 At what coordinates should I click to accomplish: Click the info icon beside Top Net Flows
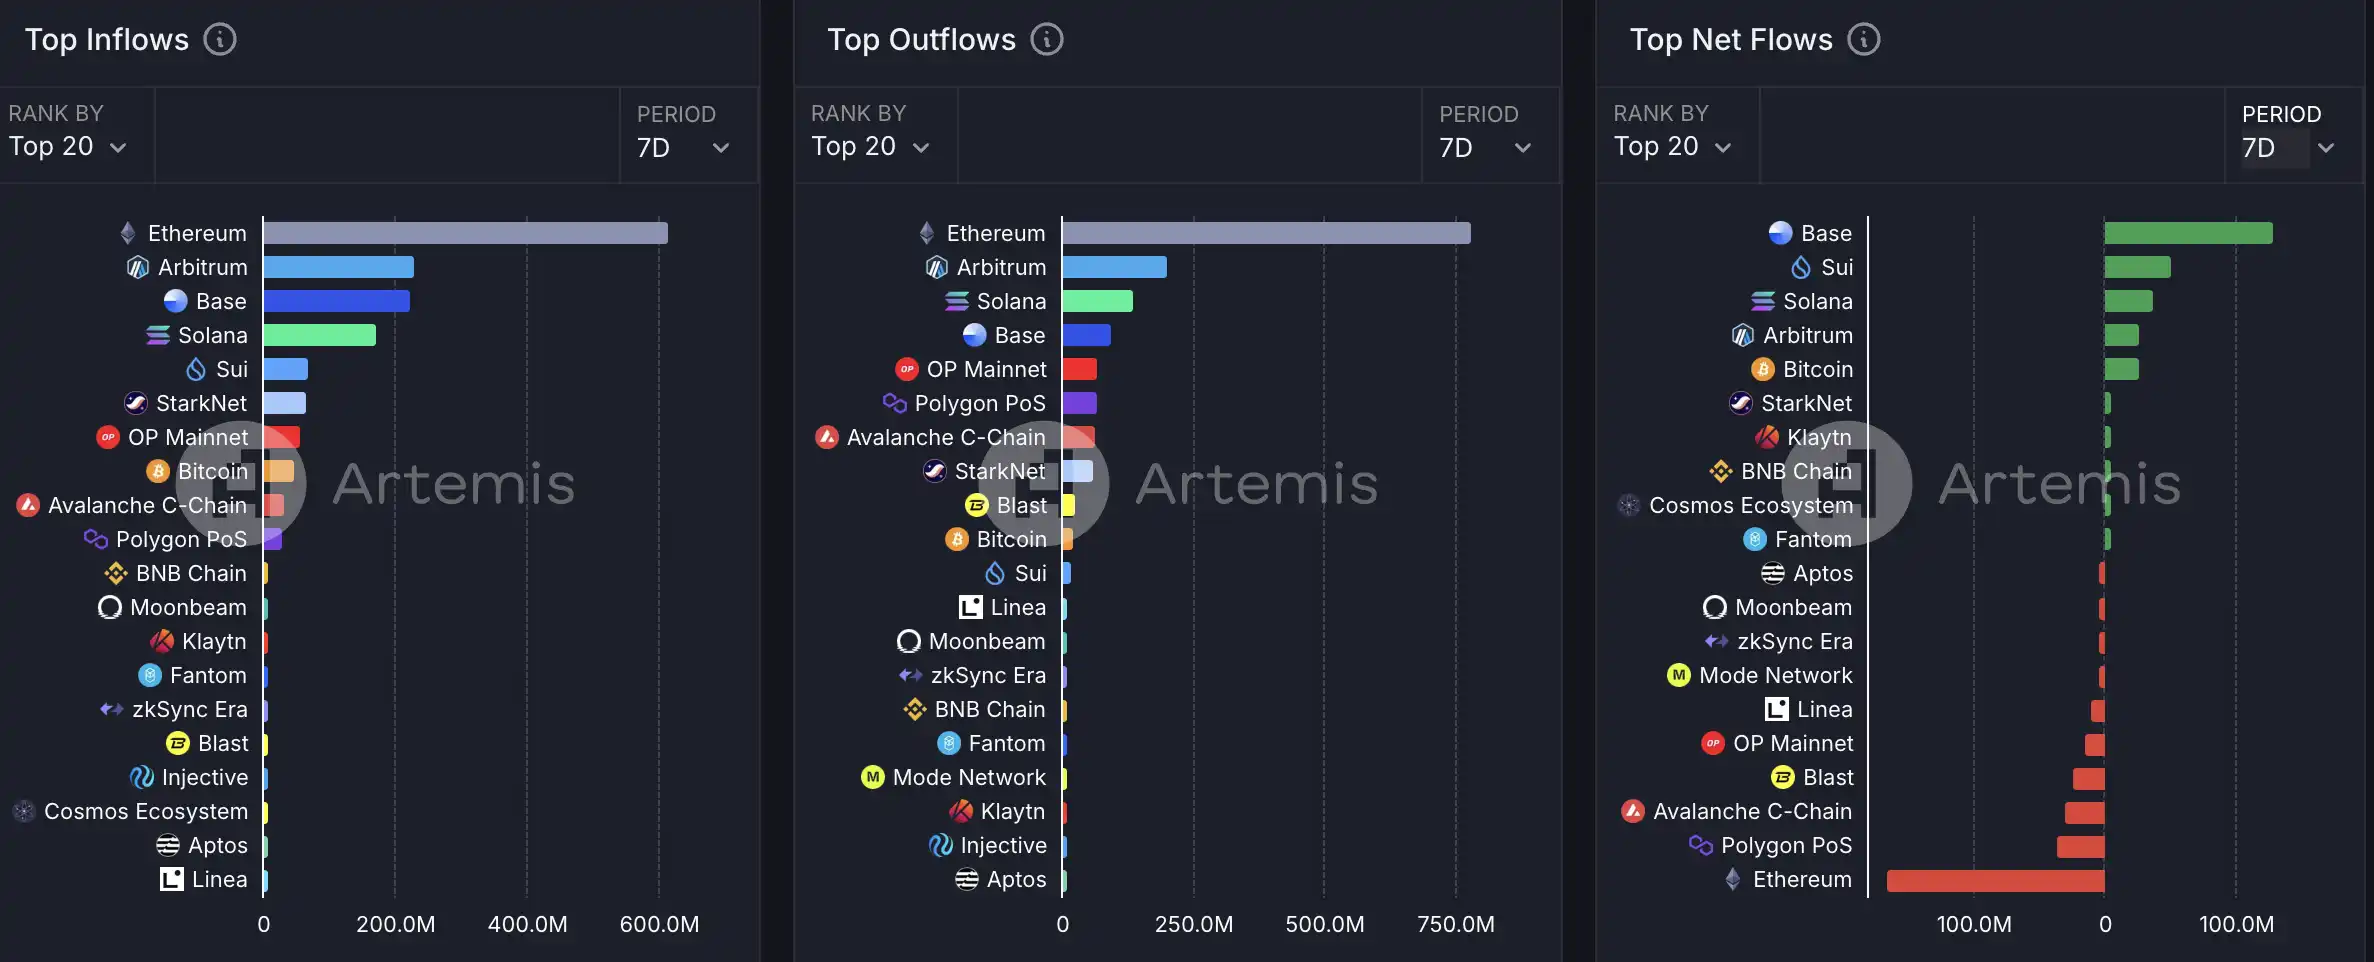(x=1863, y=40)
